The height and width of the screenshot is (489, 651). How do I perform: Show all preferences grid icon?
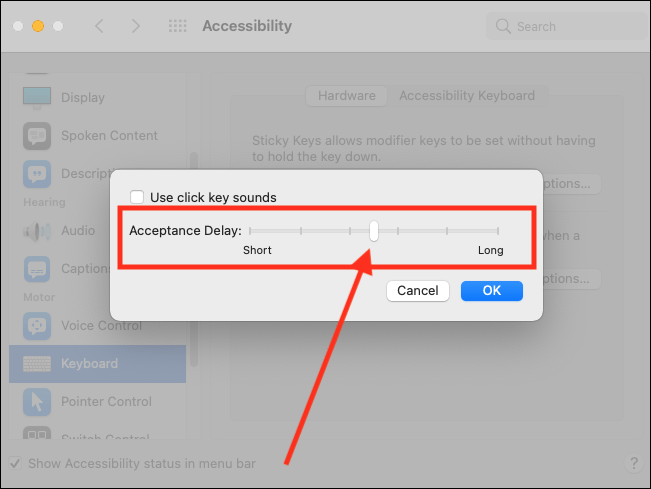pyautogui.click(x=178, y=26)
